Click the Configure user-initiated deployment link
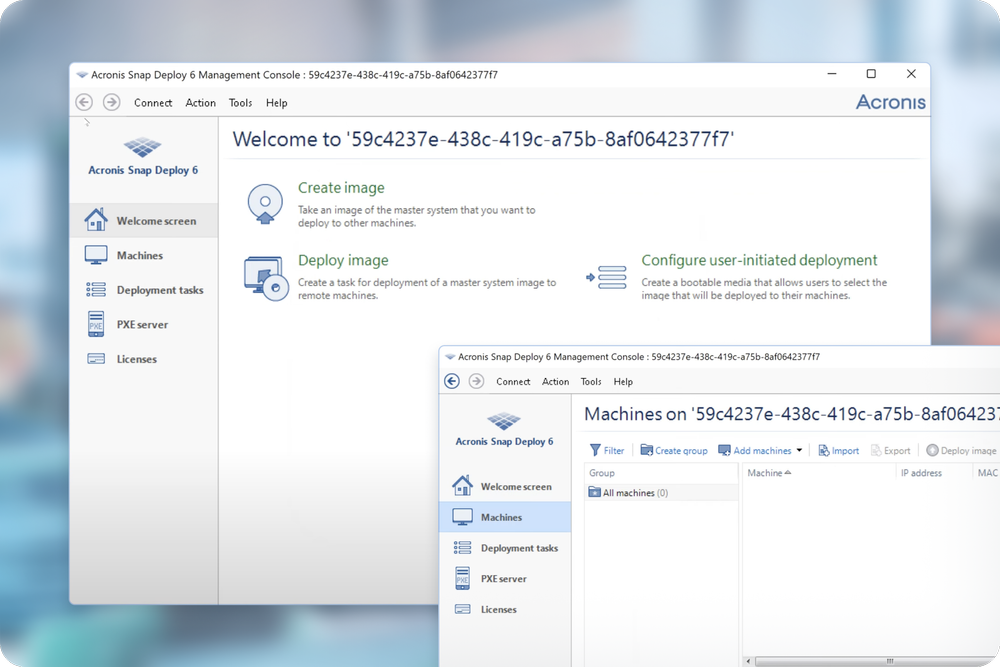Screen dimensions: 1000x667 759,260
